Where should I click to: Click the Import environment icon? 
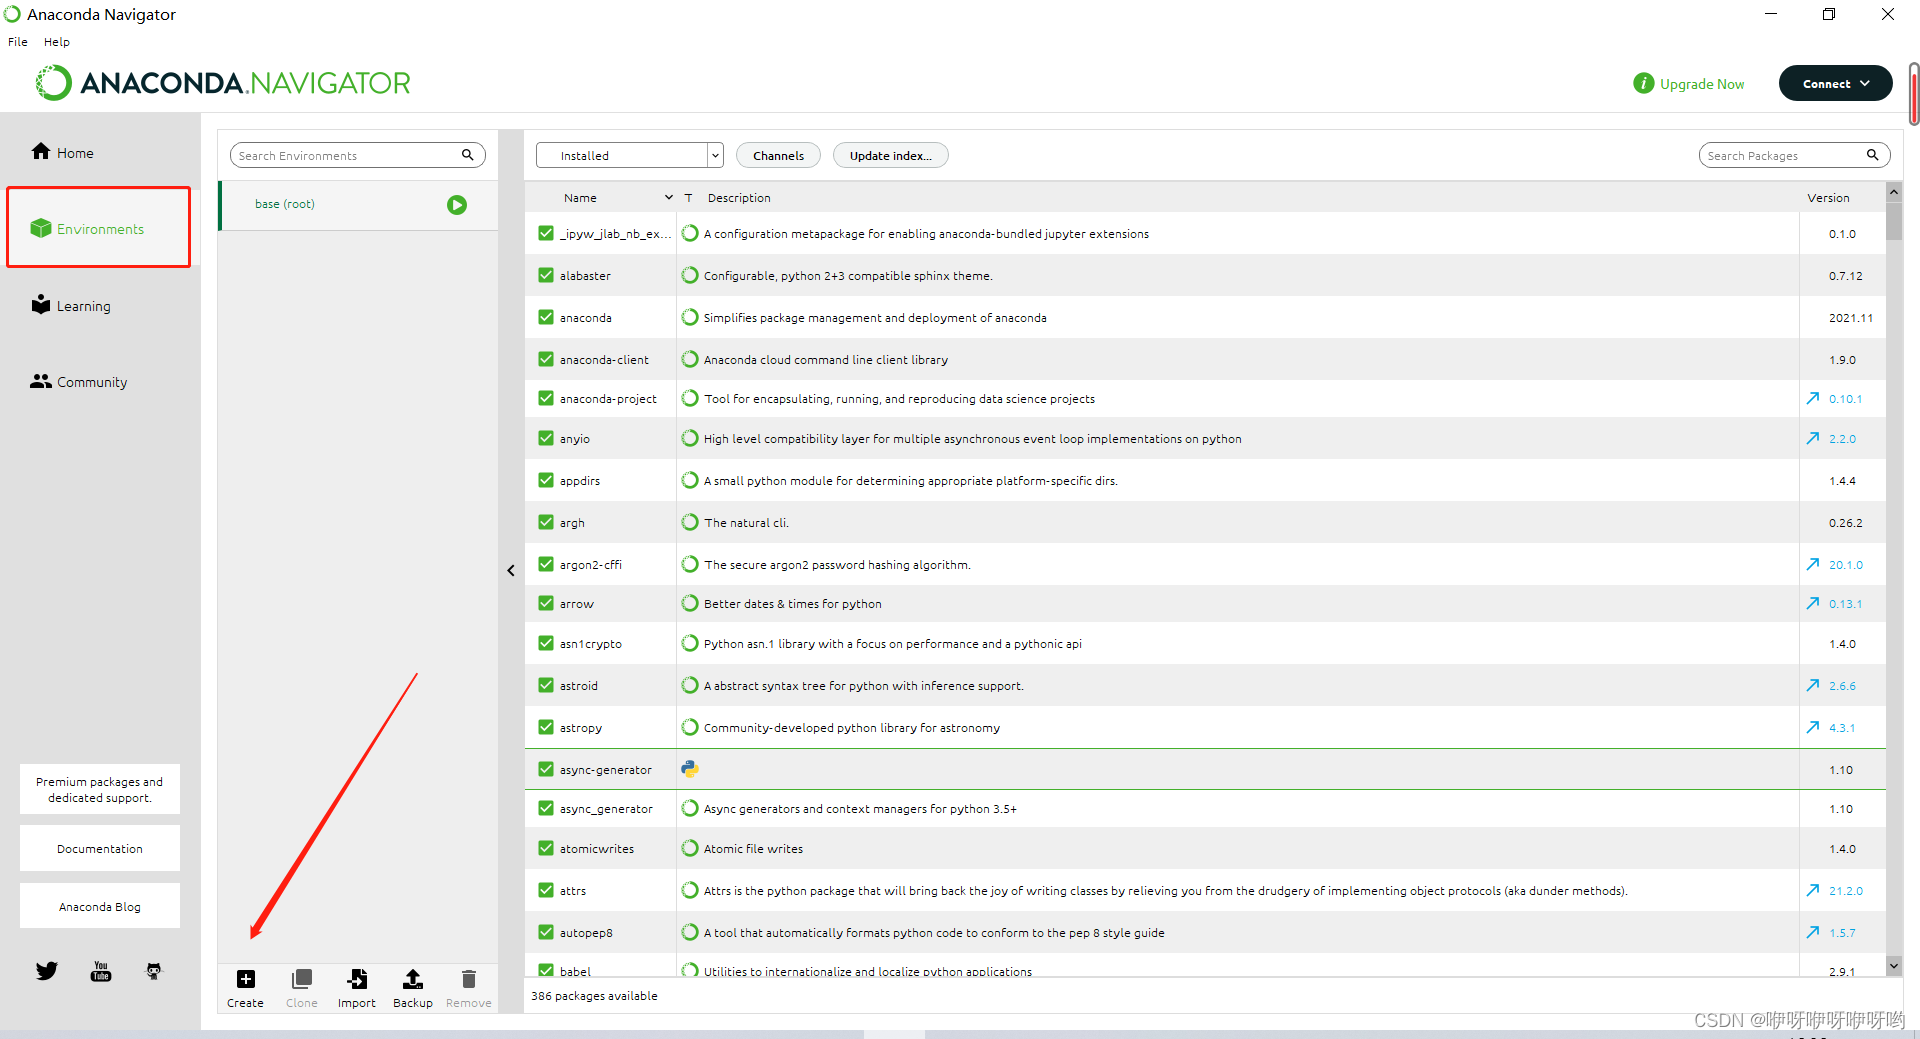[357, 979]
